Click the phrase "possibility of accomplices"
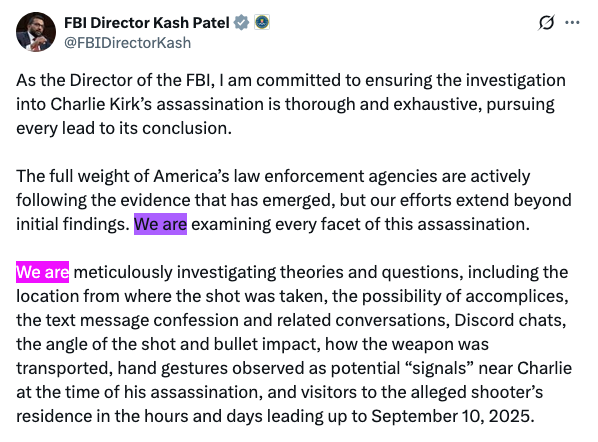This screenshot has width=598, height=442. [x=462, y=296]
